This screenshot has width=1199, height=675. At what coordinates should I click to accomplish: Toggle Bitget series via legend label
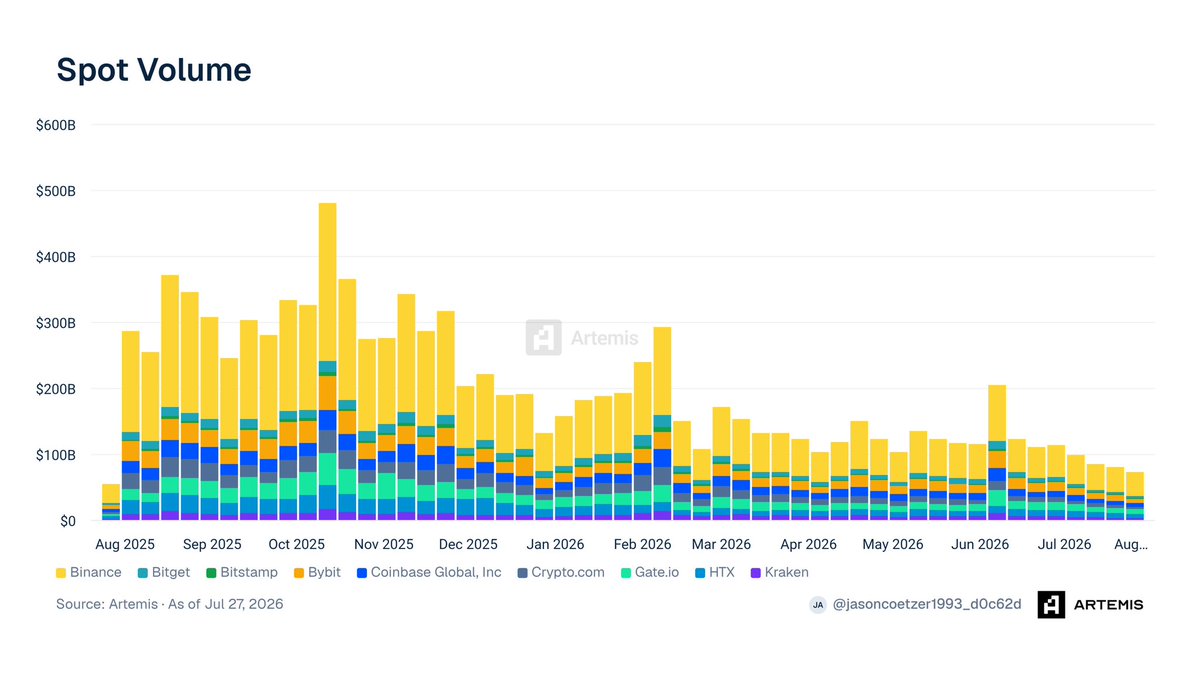[x=171, y=573]
